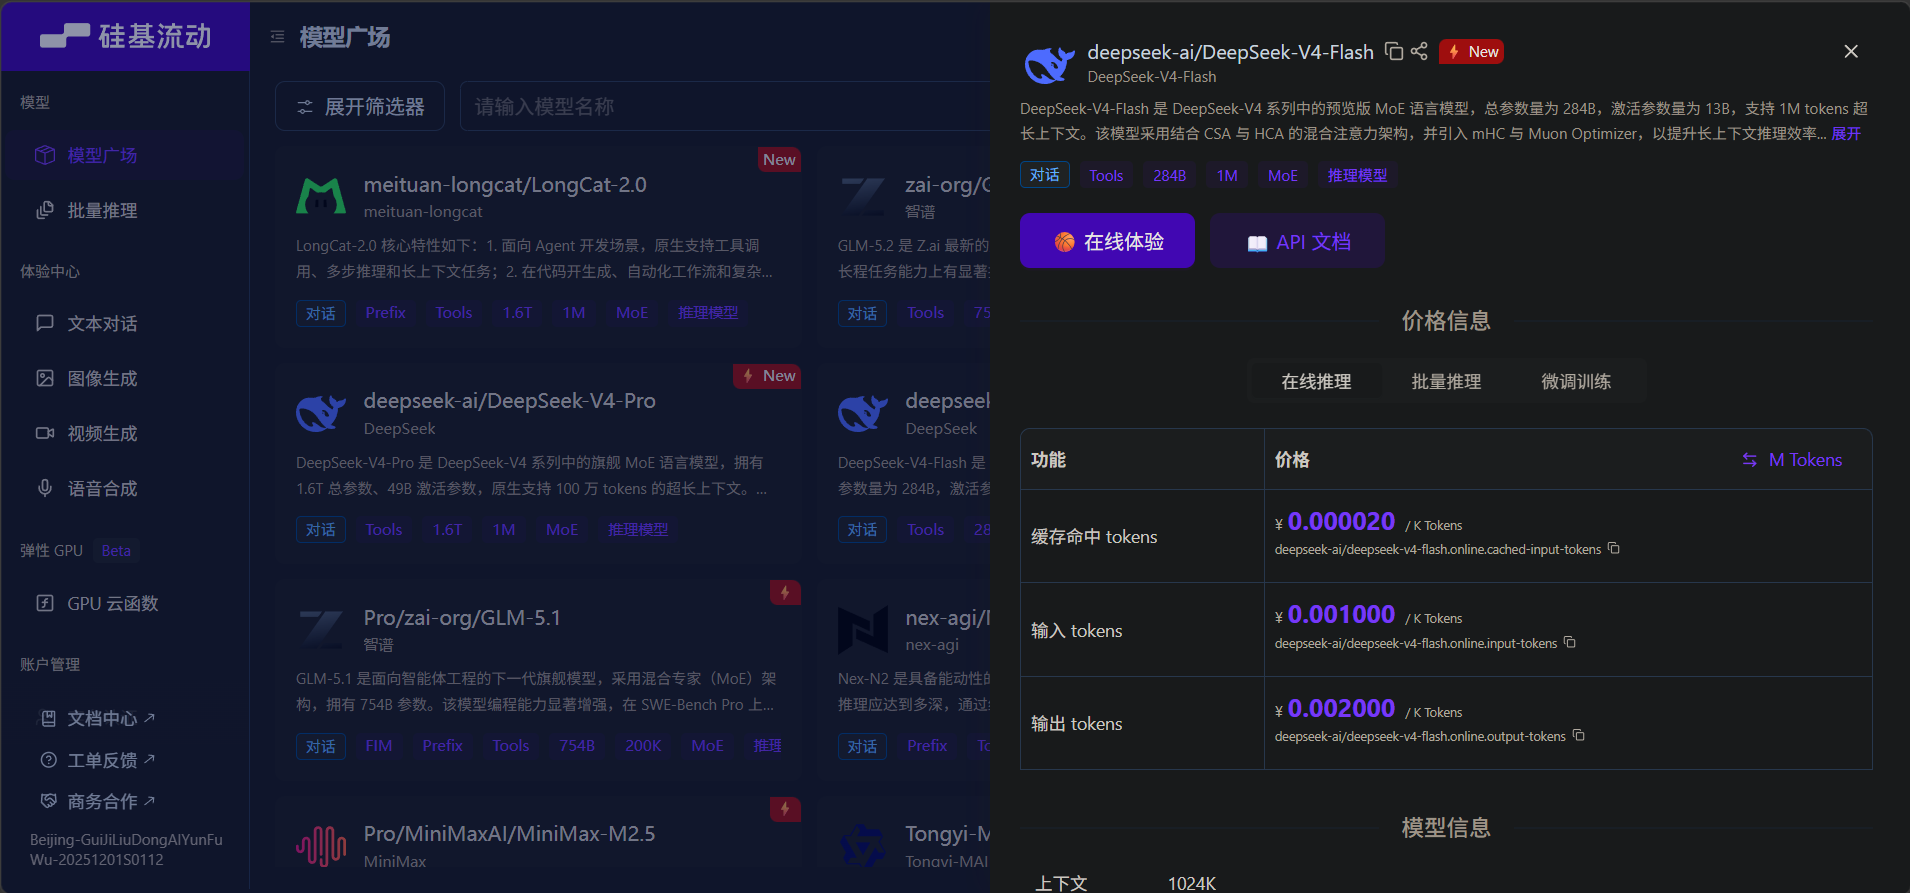Screen dimensions: 1910x893
Task: Click the 输入 tokens row label
Action: 1077,631
